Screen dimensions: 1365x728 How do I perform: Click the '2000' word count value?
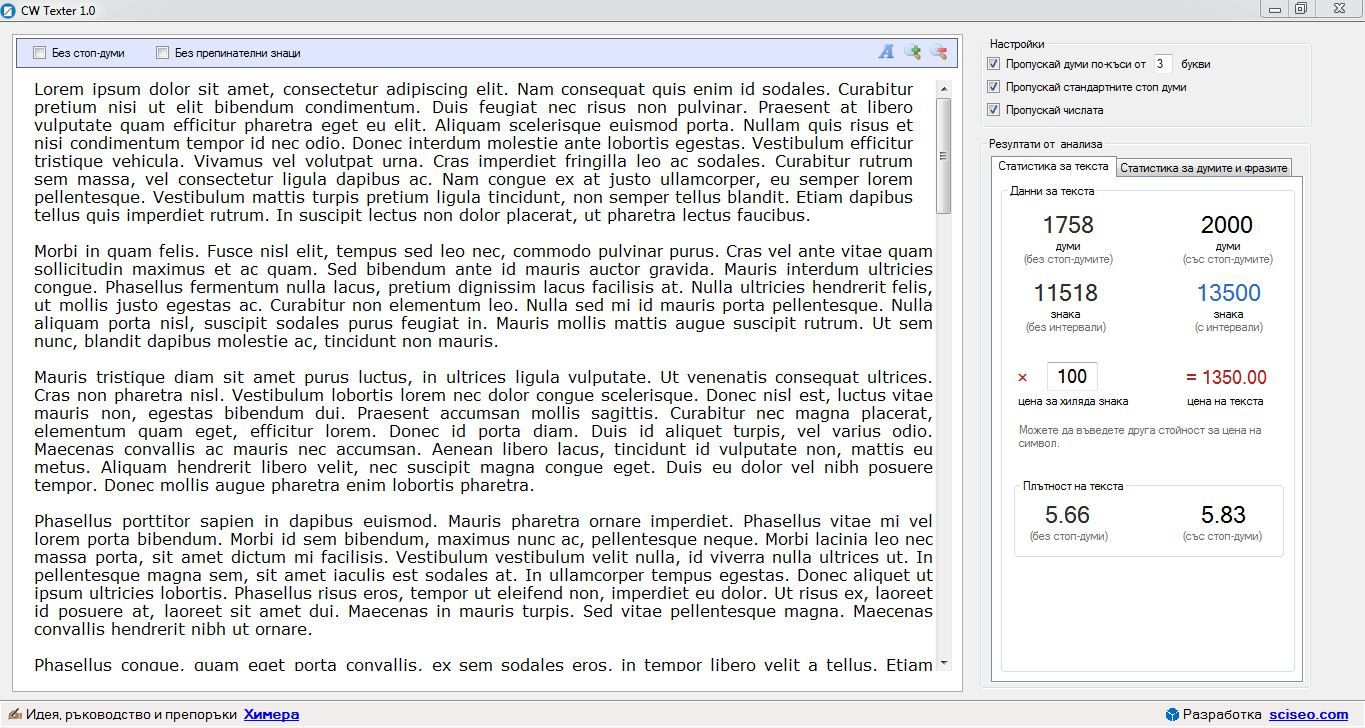(1227, 225)
